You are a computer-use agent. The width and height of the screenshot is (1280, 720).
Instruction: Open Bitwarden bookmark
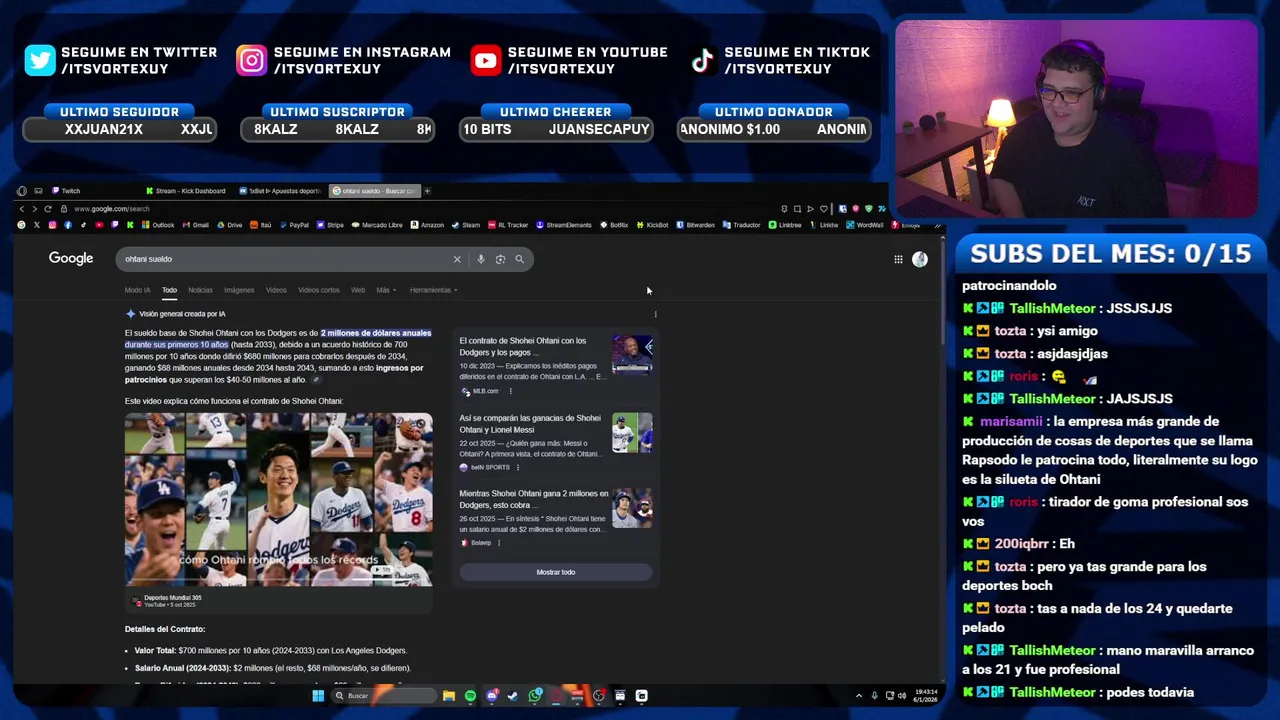(x=695, y=225)
